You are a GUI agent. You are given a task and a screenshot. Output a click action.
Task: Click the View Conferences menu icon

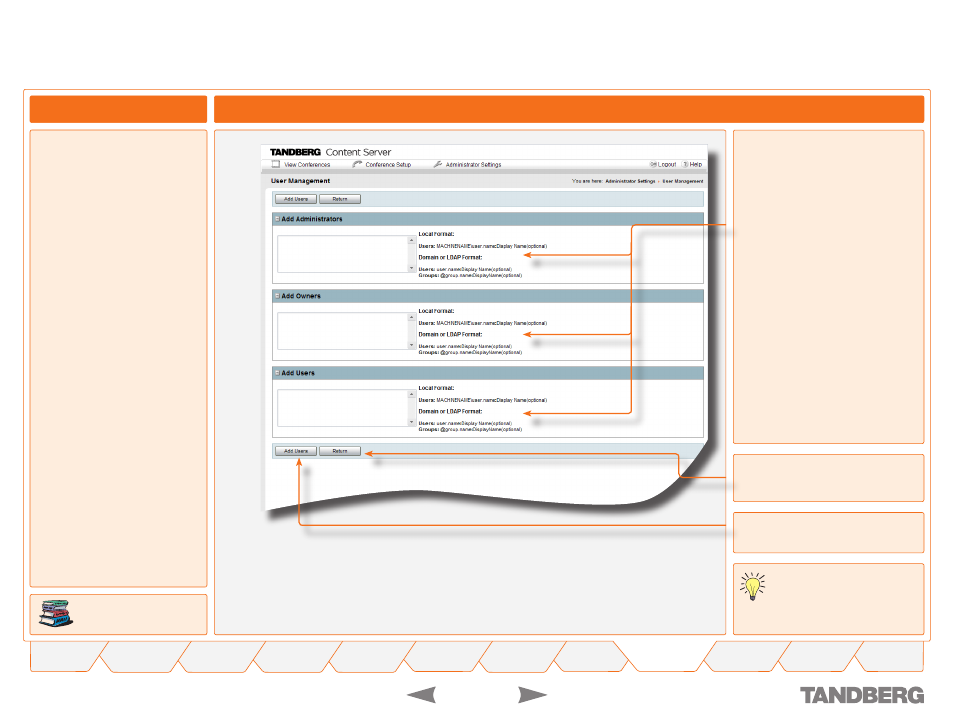[x=276, y=164]
